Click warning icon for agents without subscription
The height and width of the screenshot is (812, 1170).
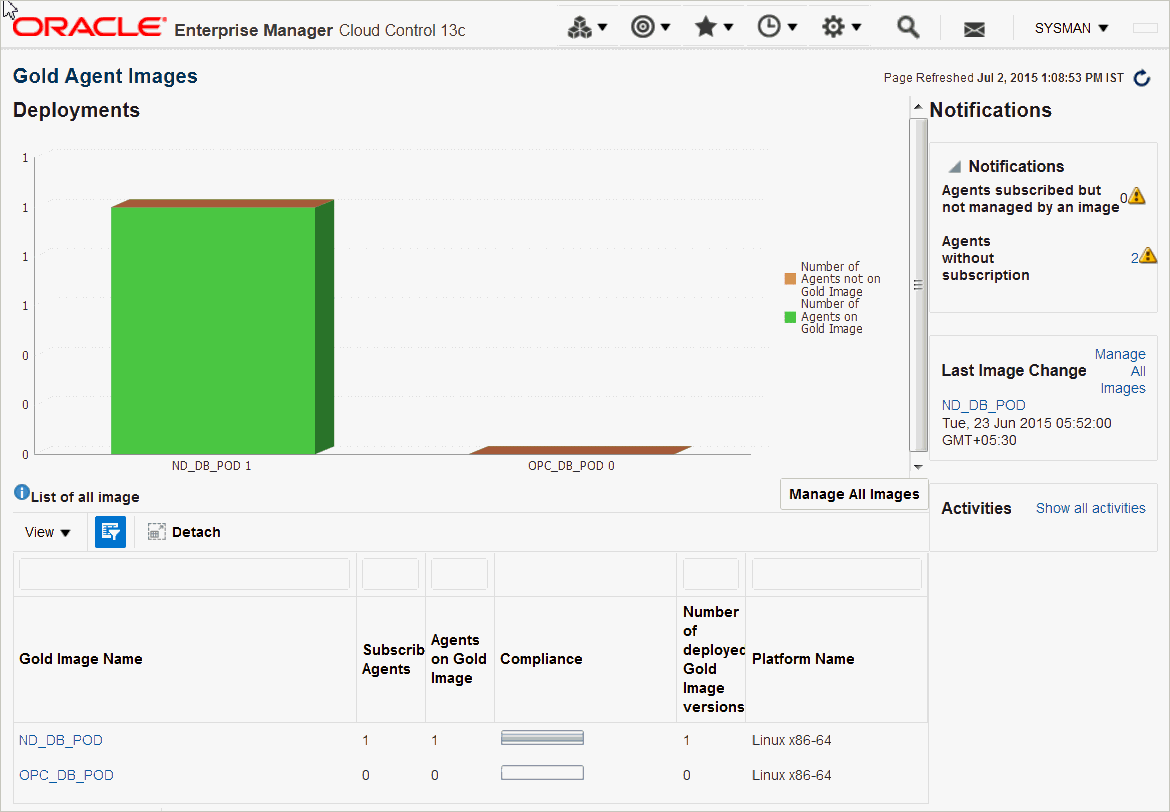pos(1148,255)
